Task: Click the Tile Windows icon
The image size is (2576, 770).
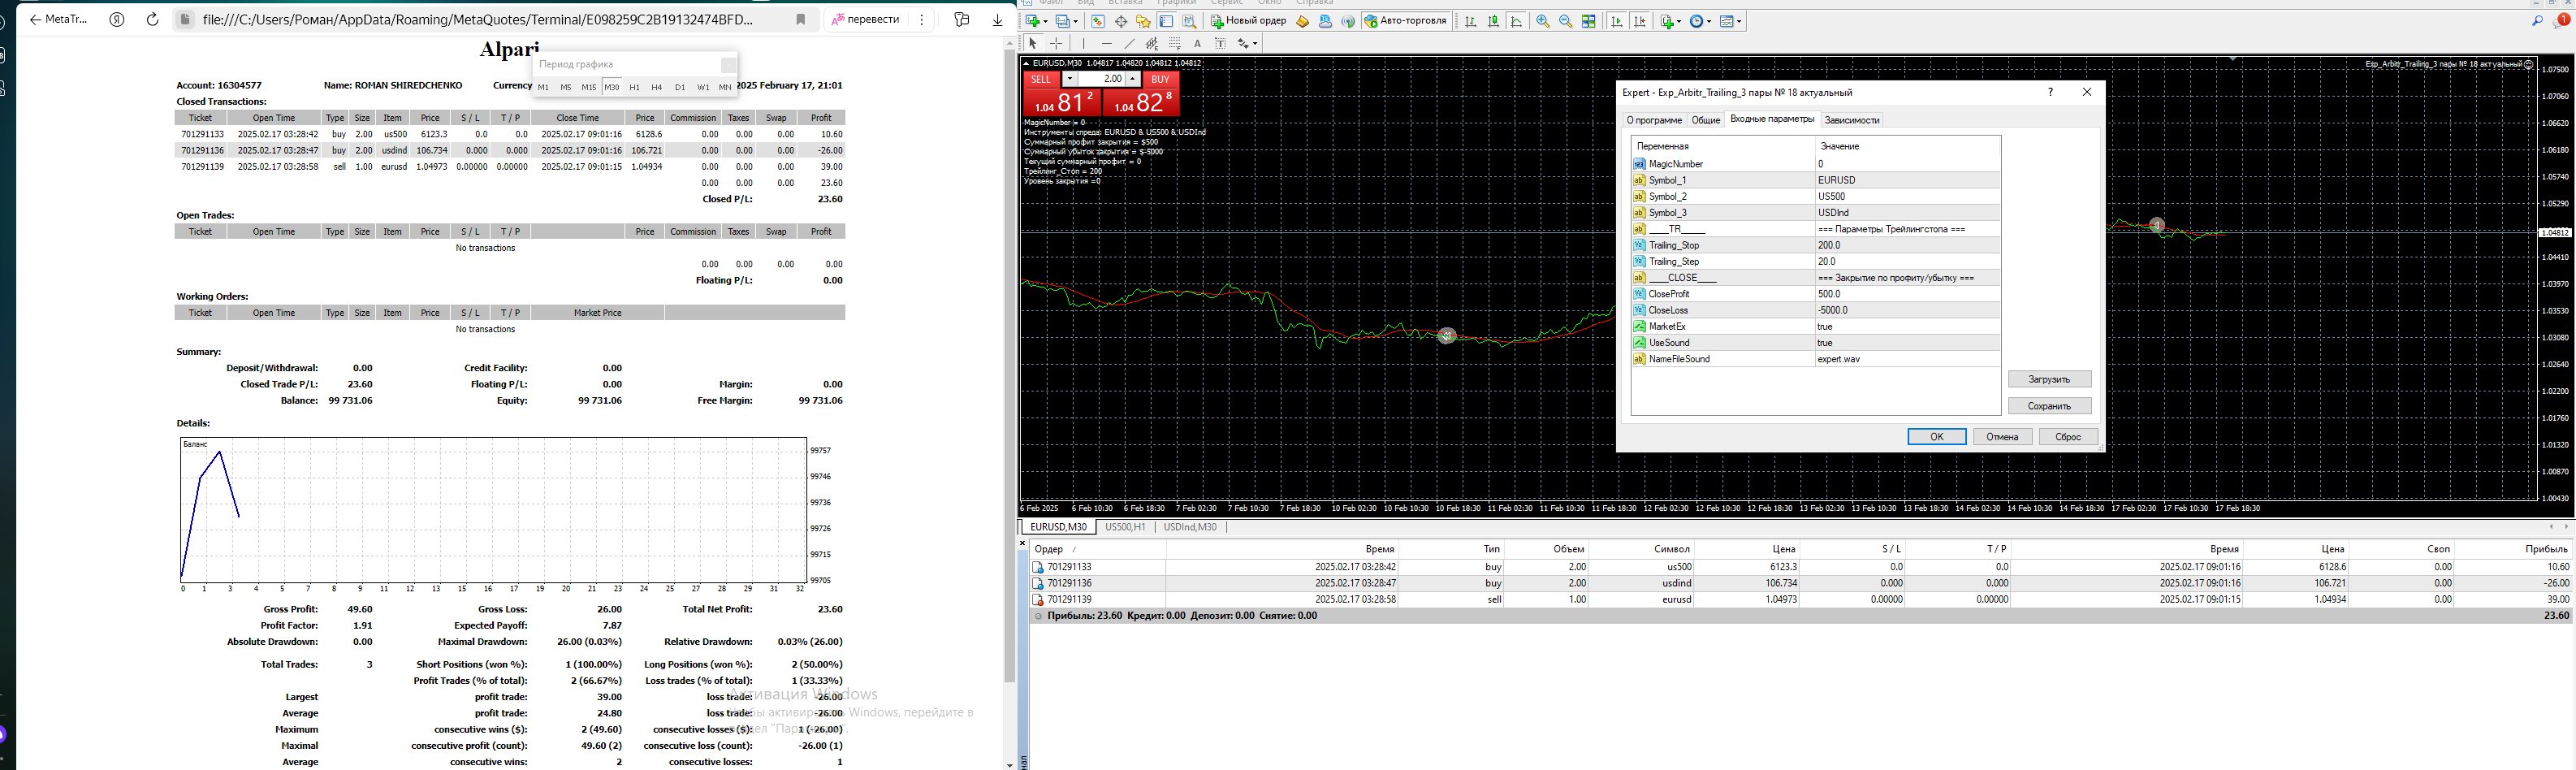Action: (1588, 21)
